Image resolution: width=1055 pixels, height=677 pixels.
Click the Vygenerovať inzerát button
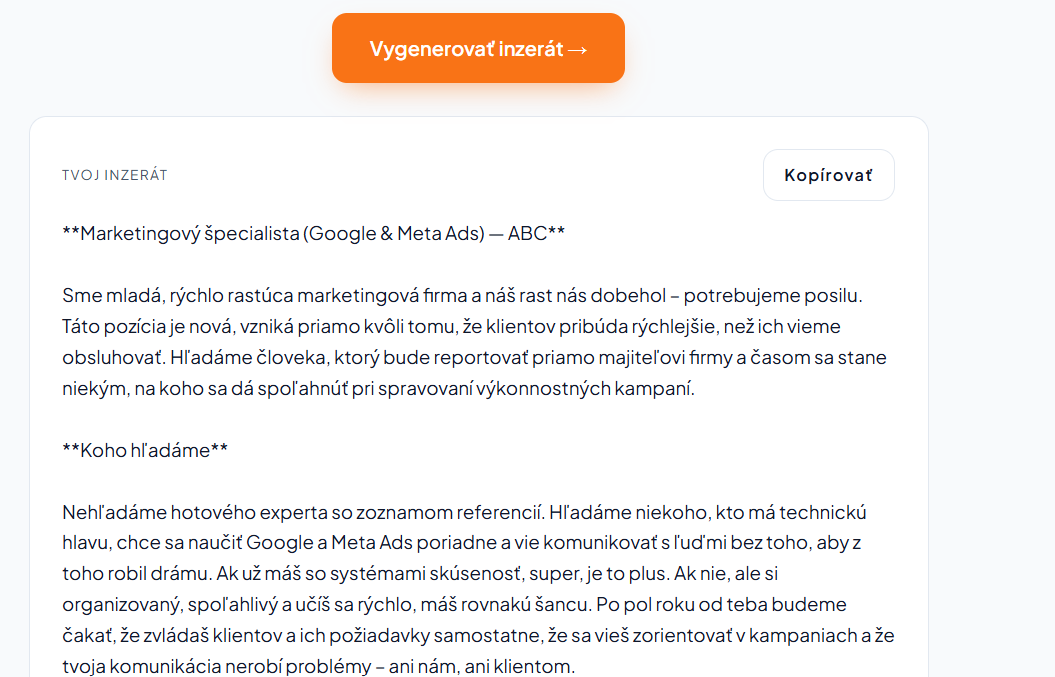pos(478,48)
